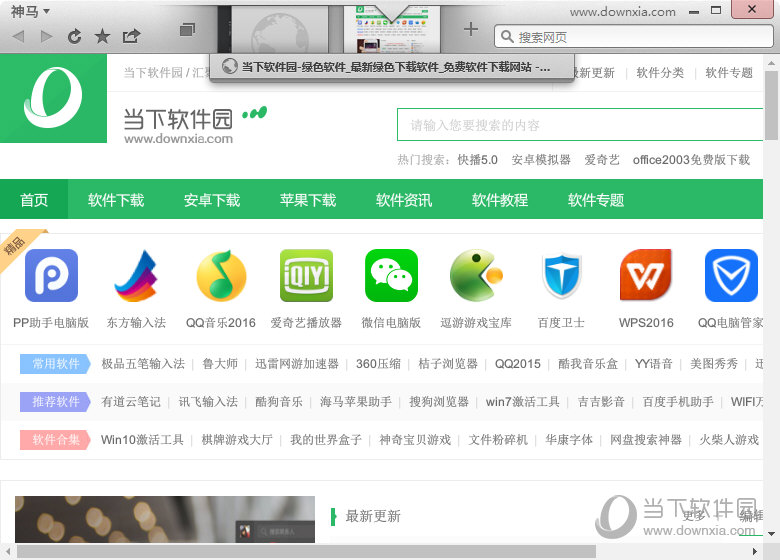Open the tab overview windows icon
780x560 pixels.
point(187,30)
